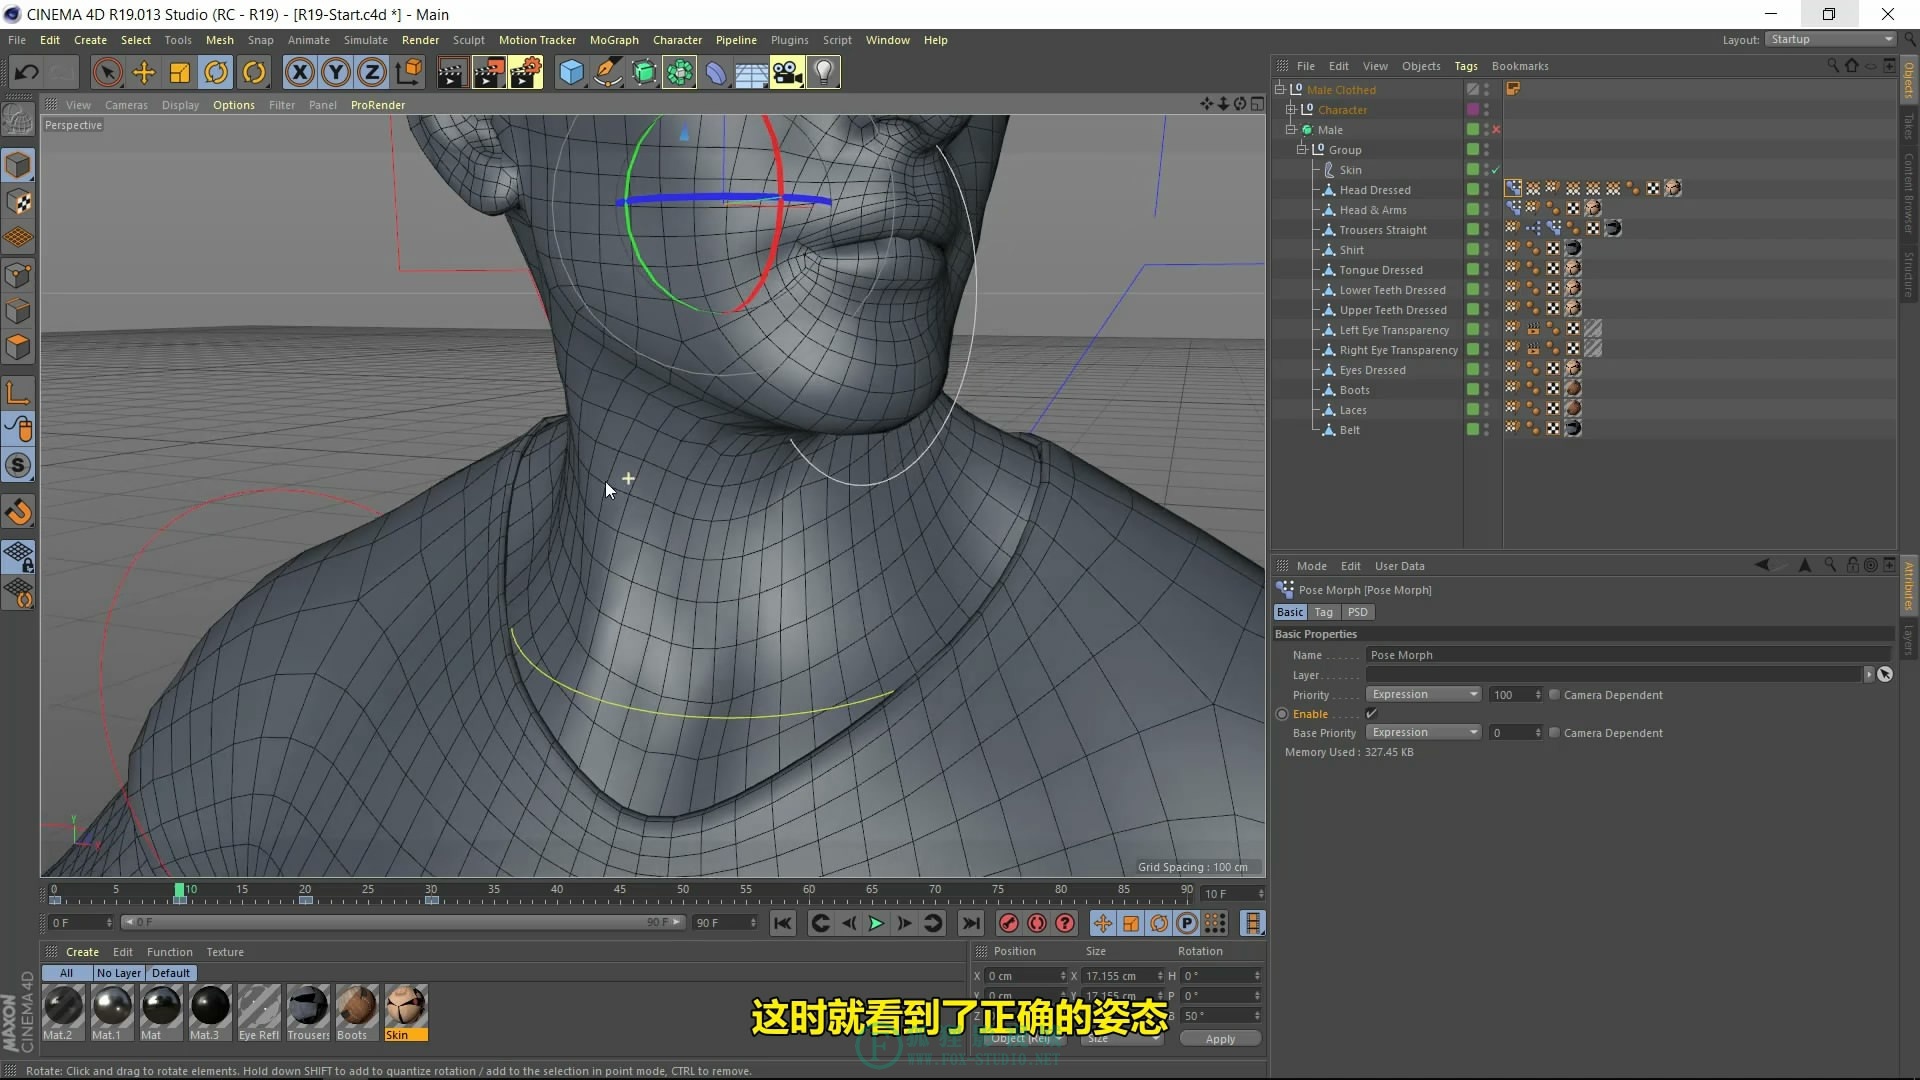
Task: Open Edit Render Settings icon
Action: [526, 72]
